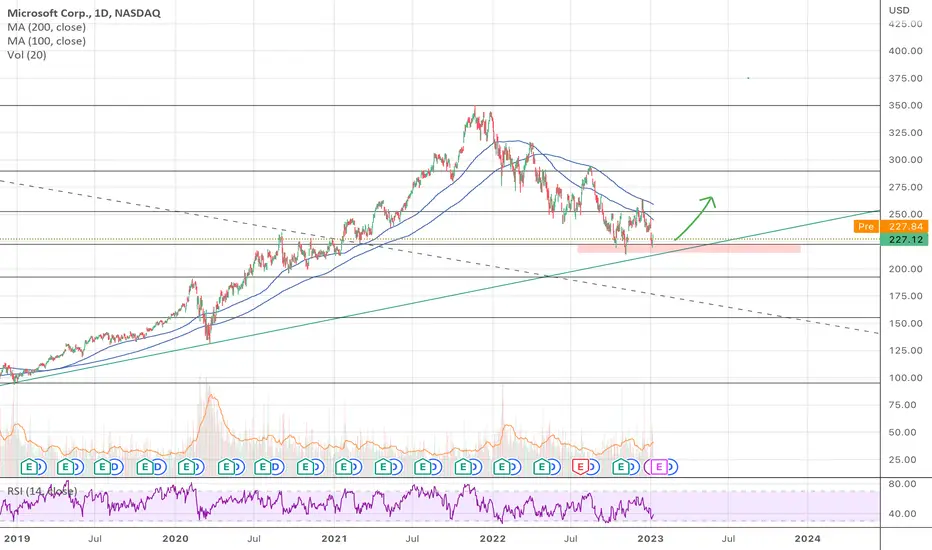This screenshot has height=550, width=932.
Task: Click the 300.00 price axis label
Action: pyautogui.click(x=905, y=160)
